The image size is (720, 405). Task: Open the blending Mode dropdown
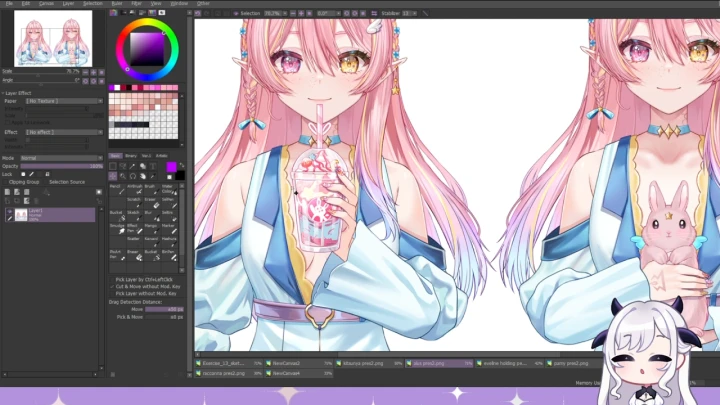(x=62, y=158)
